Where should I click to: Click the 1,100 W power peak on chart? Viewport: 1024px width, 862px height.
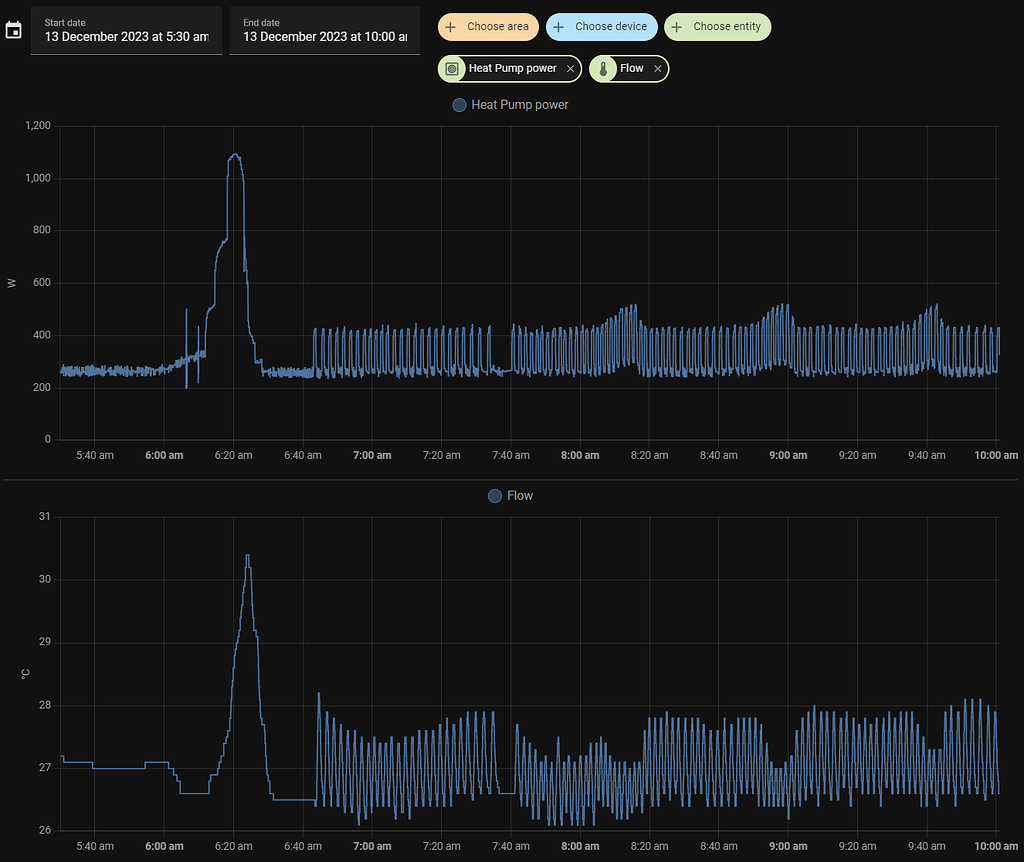235,155
